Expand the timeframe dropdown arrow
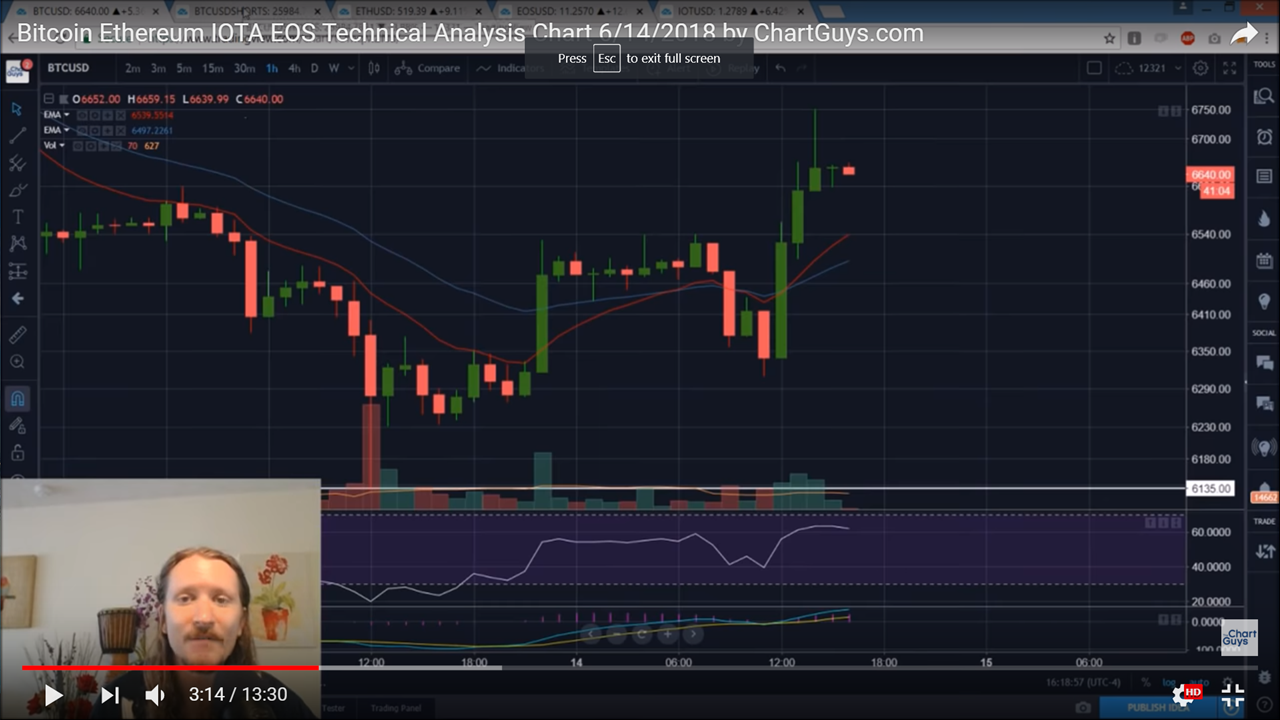1280x720 pixels. pos(350,68)
